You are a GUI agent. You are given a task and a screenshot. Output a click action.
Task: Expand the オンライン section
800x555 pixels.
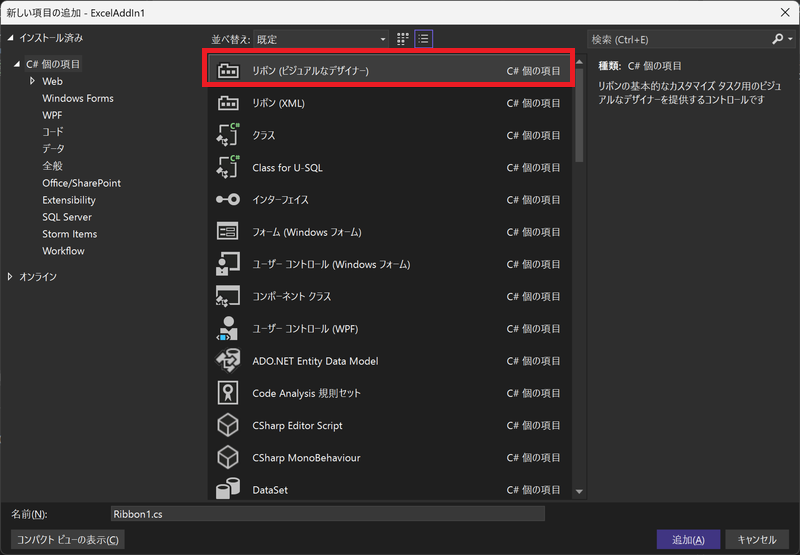coord(11,276)
